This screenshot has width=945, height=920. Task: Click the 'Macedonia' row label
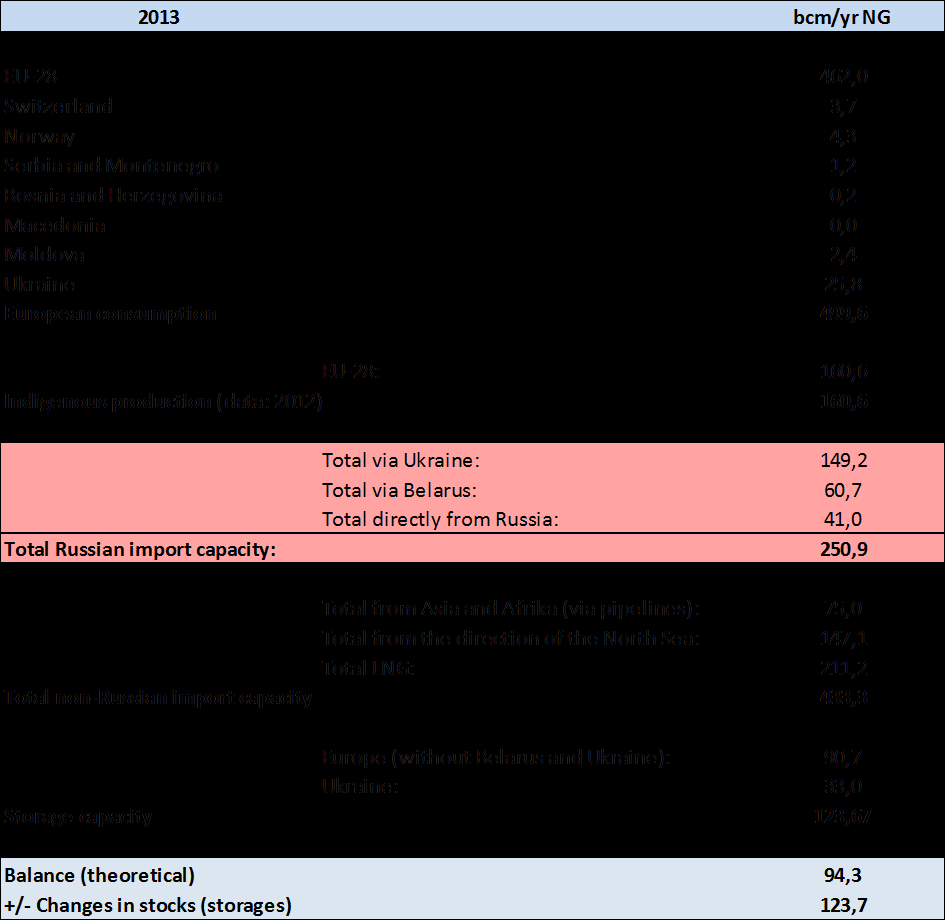54,225
